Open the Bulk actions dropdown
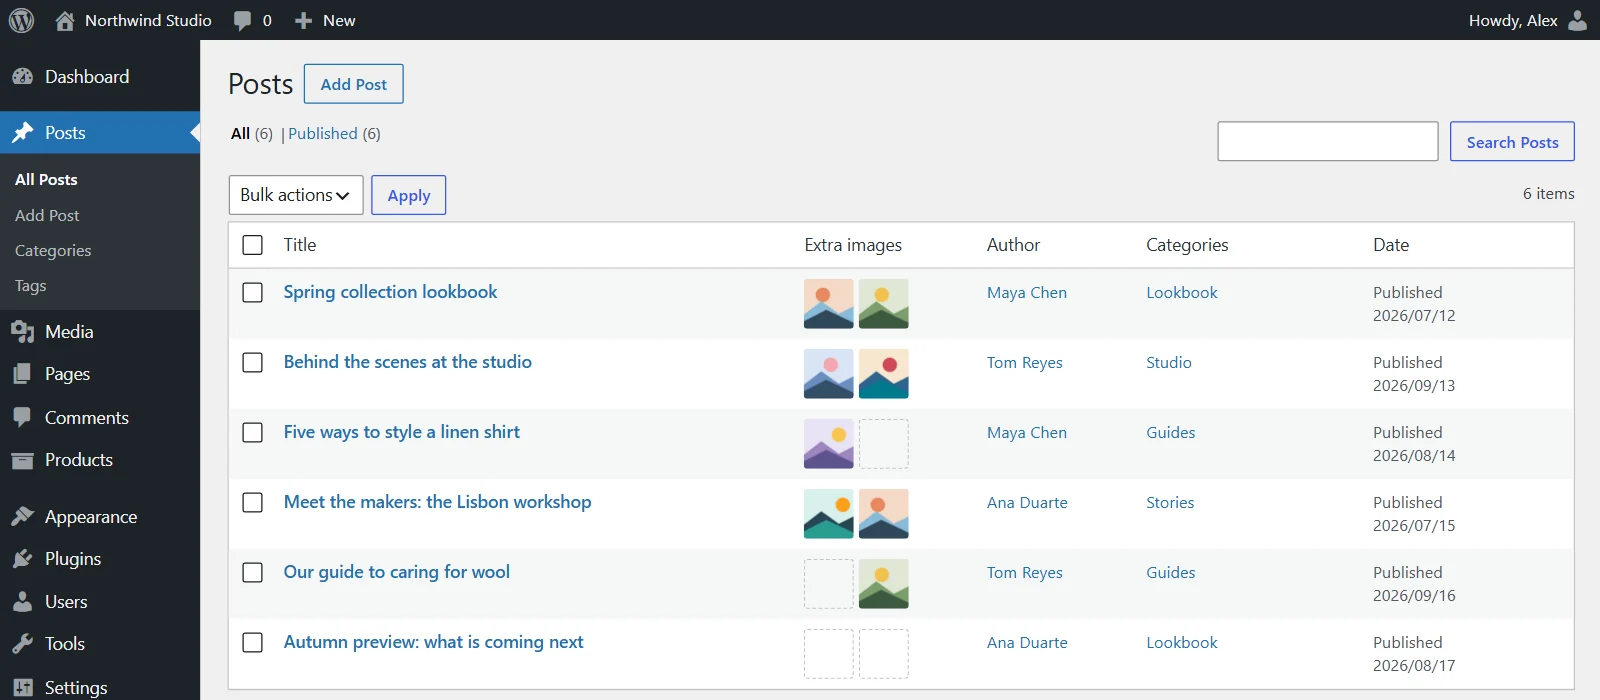The width and height of the screenshot is (1600, 700). (296, 195)
